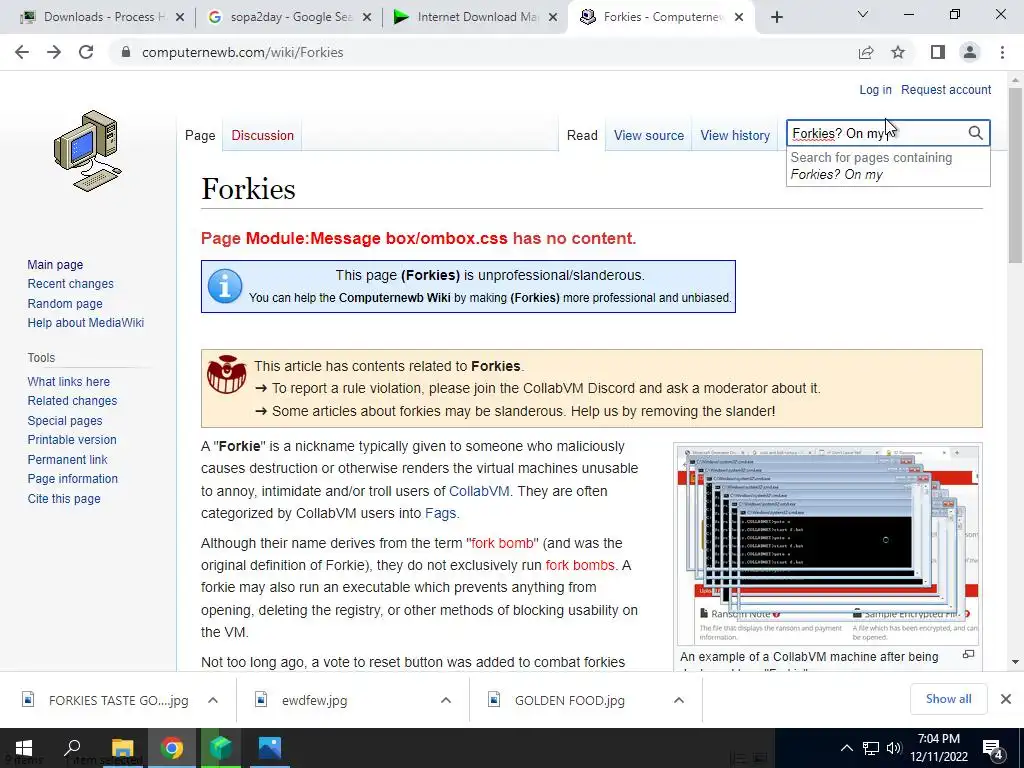The height and width of the screenshot is (768, 1024).
Task: Close the downloads bar
Action: (1006, 699)
